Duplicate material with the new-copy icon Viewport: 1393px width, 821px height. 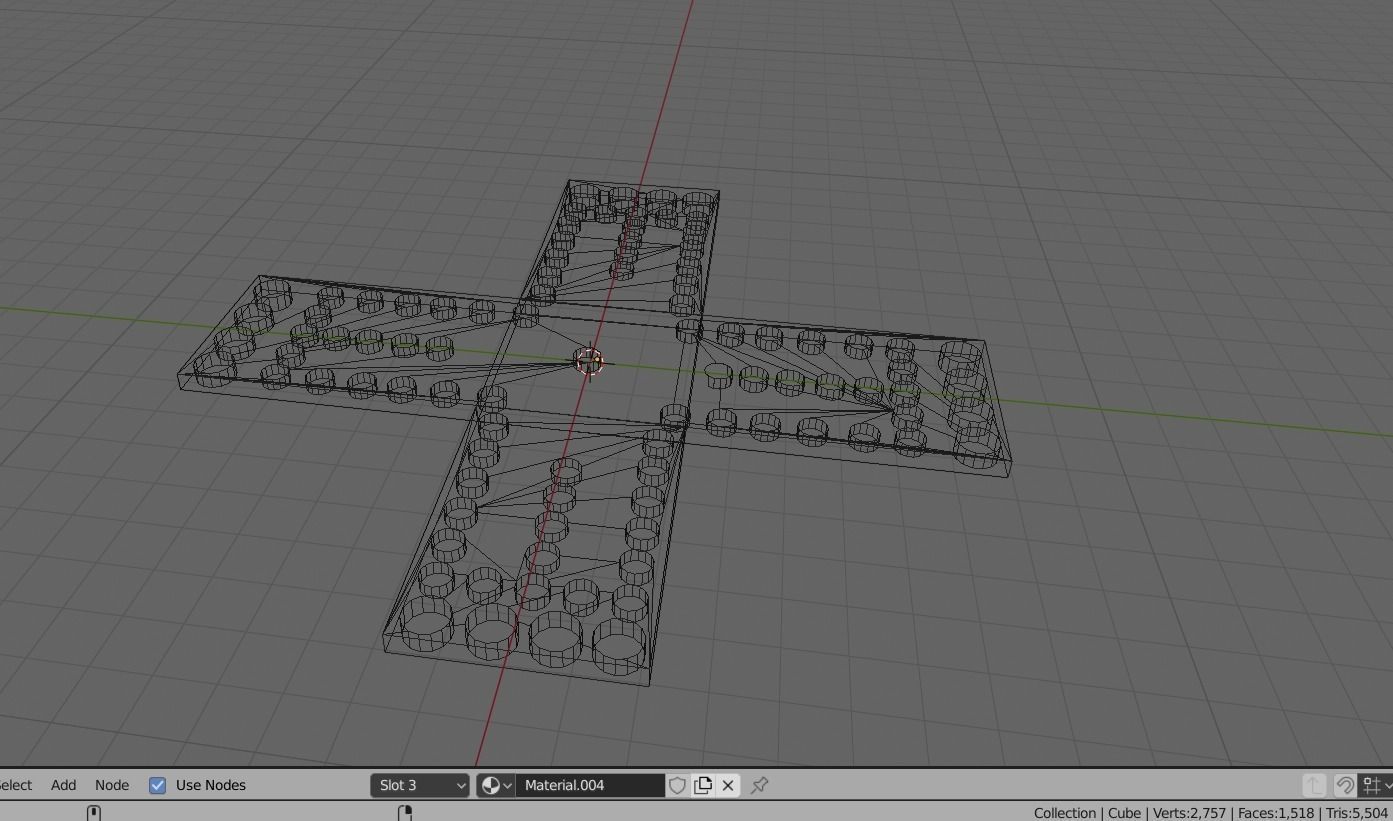(x=703, y=785)
